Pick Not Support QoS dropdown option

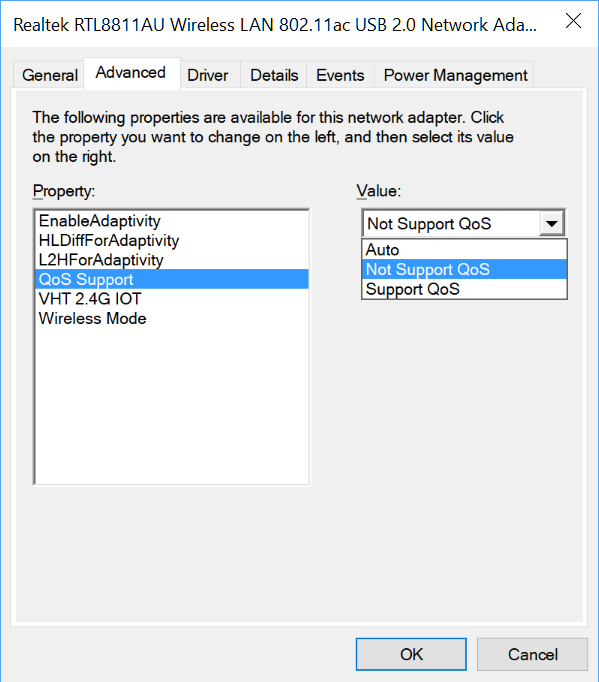coord(464,269)
